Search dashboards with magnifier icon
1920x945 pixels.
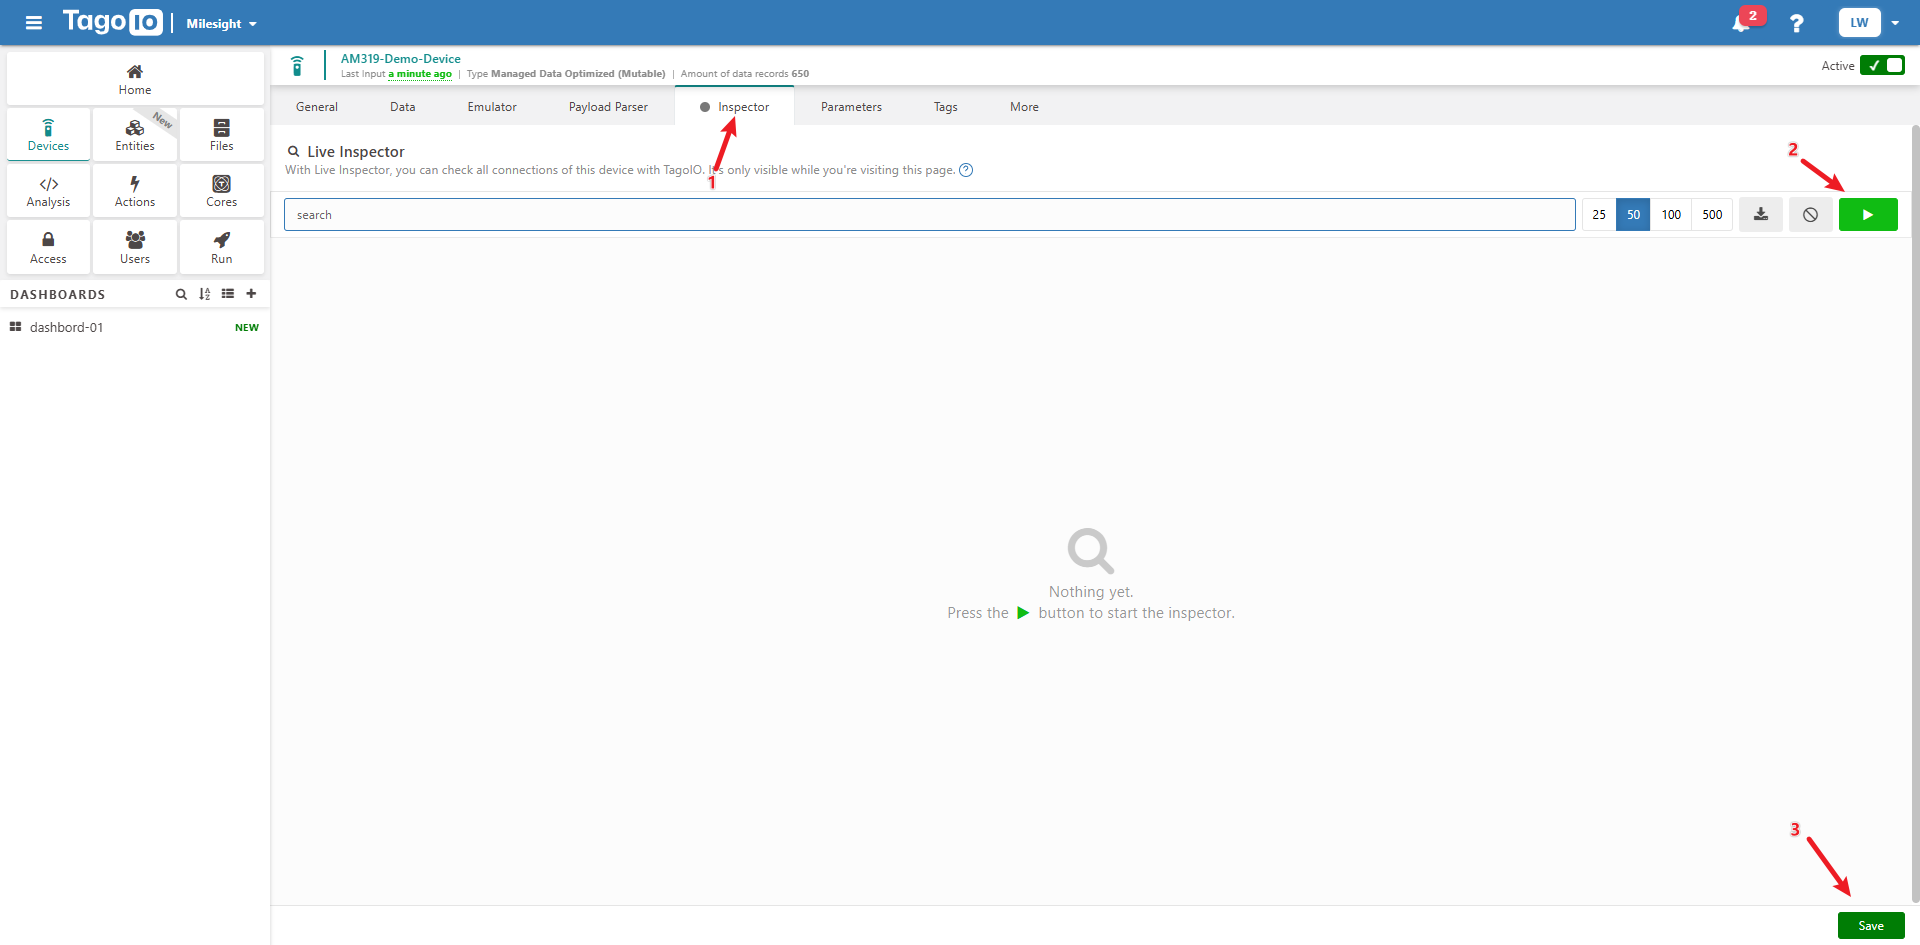181,294
